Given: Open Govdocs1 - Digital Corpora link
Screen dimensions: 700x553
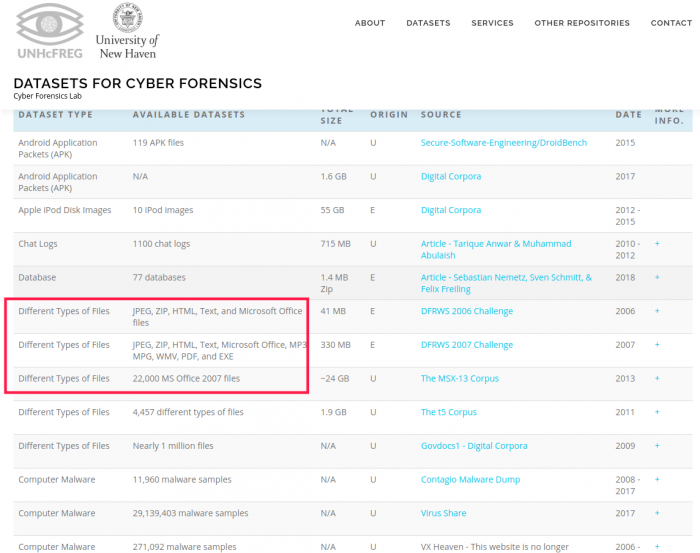Looking at the screenshot, I should point(474,445).
